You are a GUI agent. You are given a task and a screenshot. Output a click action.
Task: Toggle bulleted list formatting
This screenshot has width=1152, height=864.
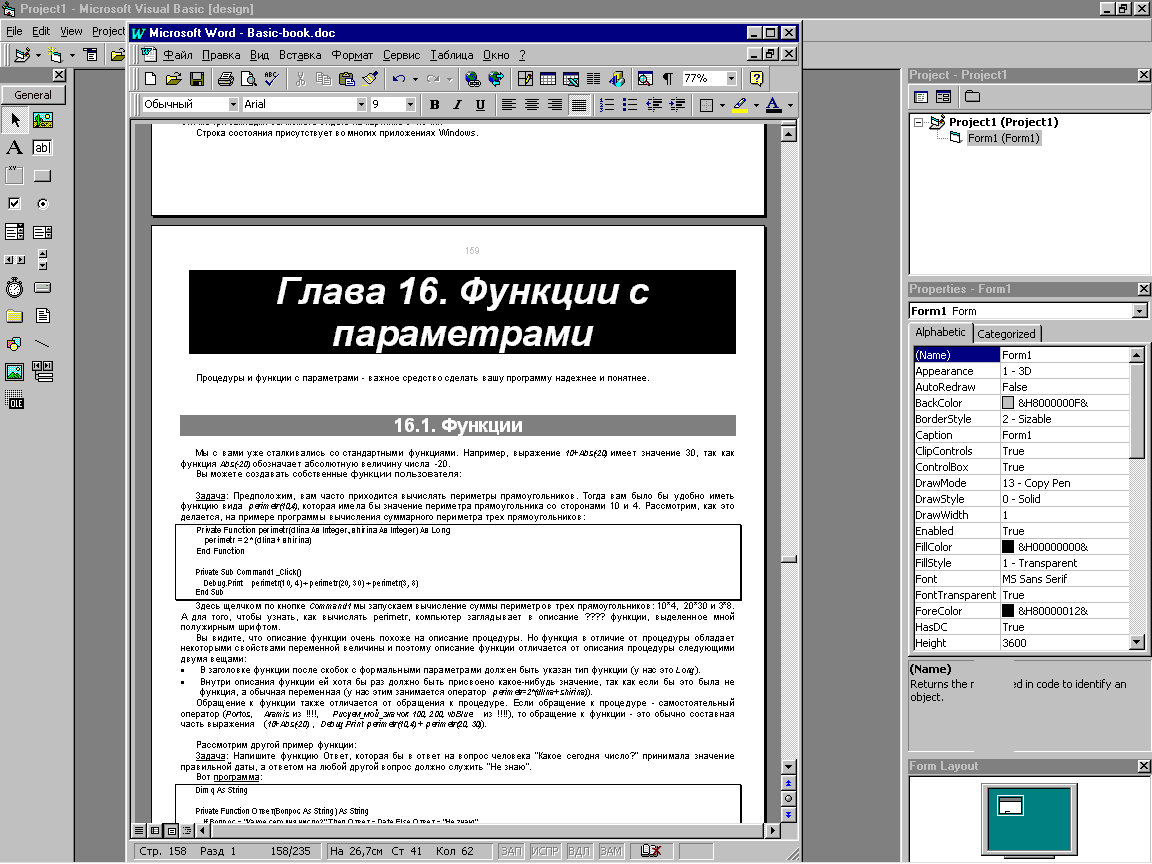(630, 105)
